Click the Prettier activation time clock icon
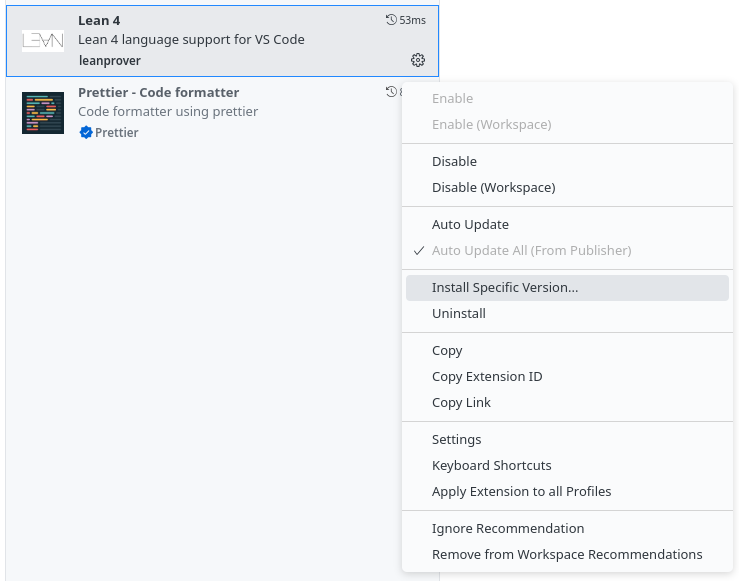 (x=391, y=91)
